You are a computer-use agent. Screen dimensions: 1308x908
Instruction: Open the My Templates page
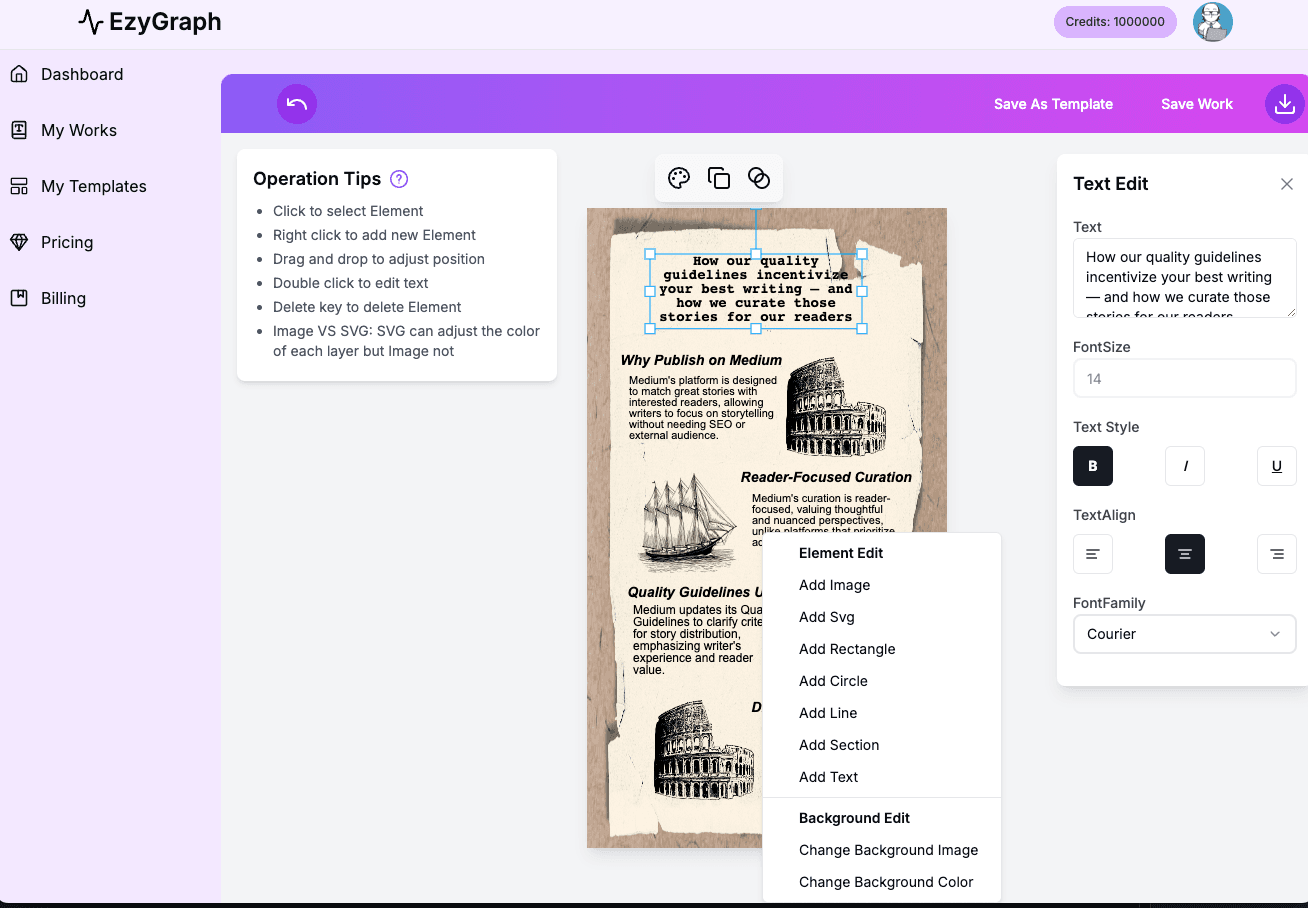[x=94, y=186]
